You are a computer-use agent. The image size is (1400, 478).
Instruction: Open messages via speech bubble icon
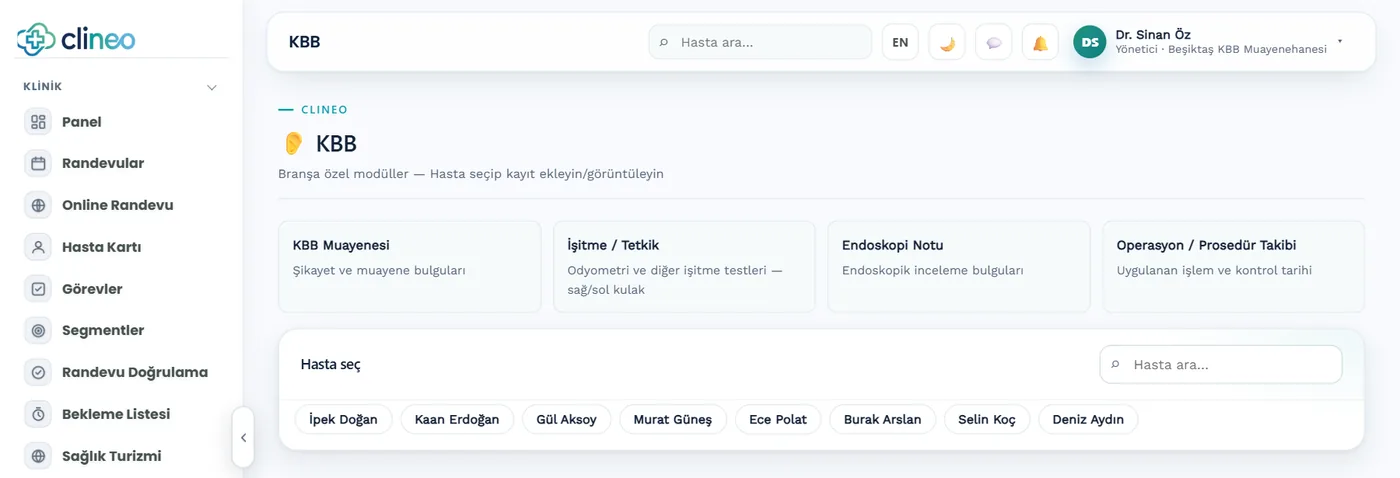(x=993, y=42)
